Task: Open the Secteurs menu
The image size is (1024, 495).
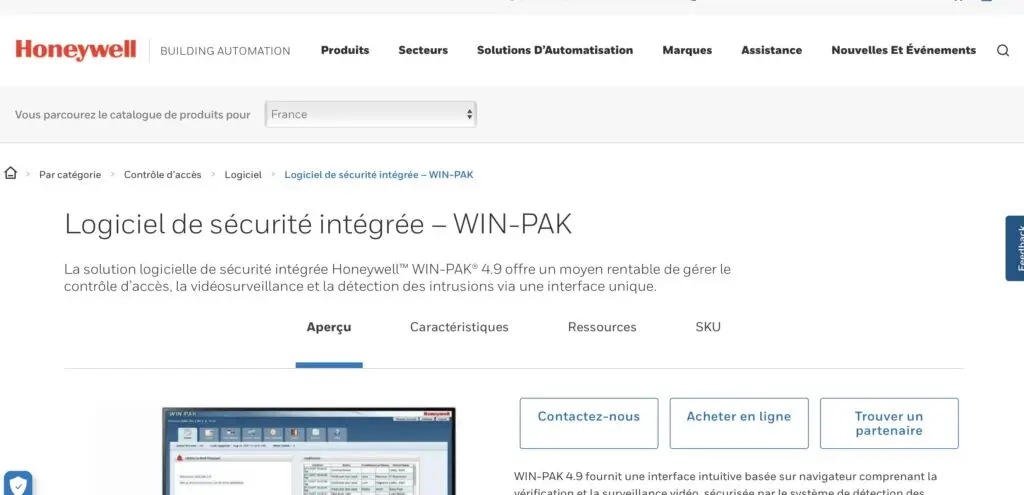Action: [x=423, y=50]
